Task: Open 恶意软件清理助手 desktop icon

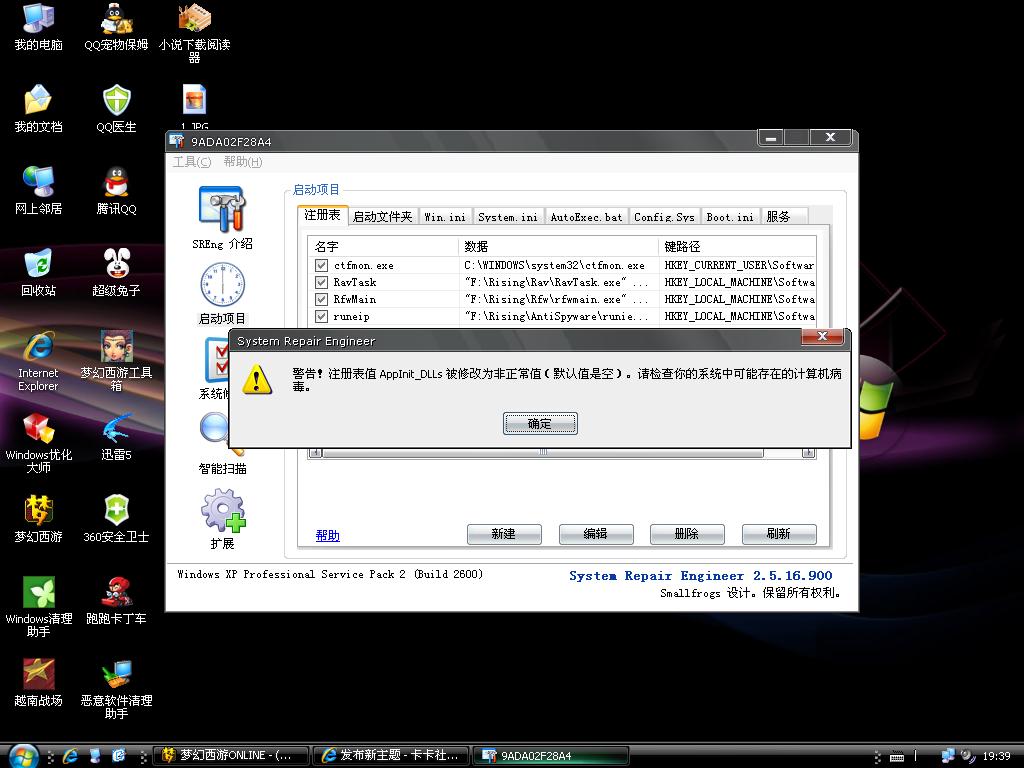Action: click(116, 689)
